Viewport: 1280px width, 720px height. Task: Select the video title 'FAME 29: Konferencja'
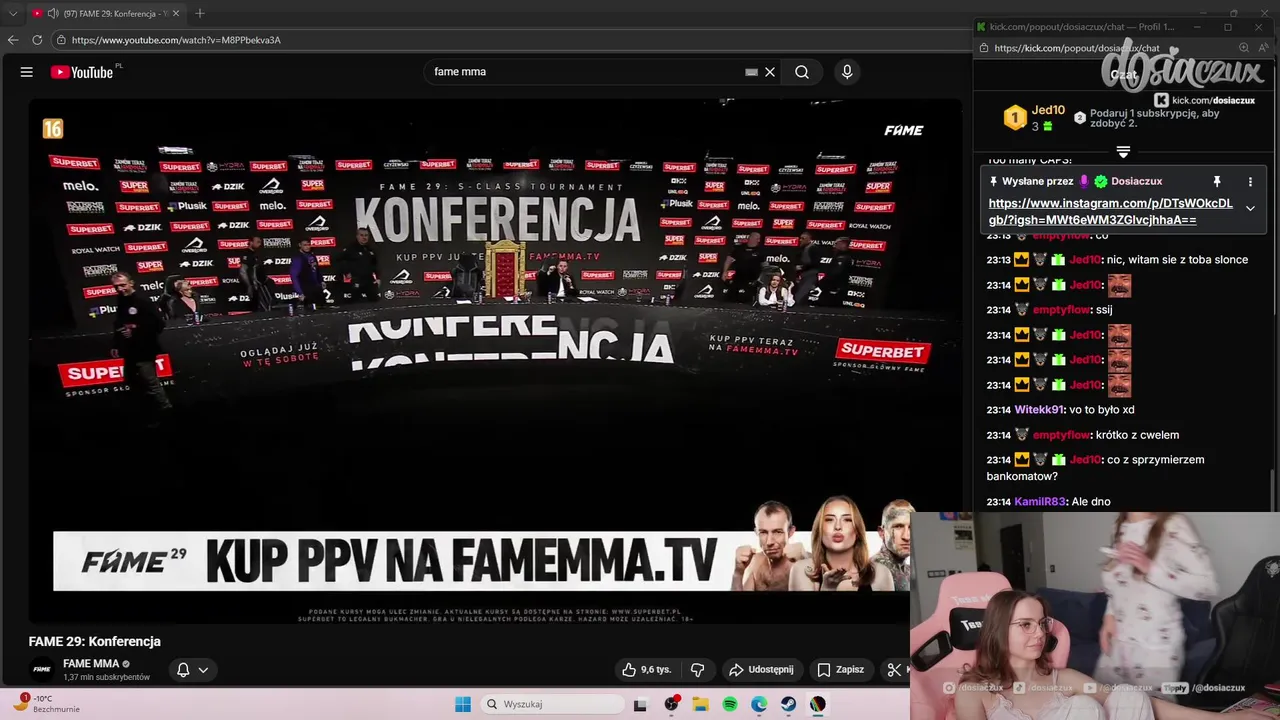coord(95,642)
